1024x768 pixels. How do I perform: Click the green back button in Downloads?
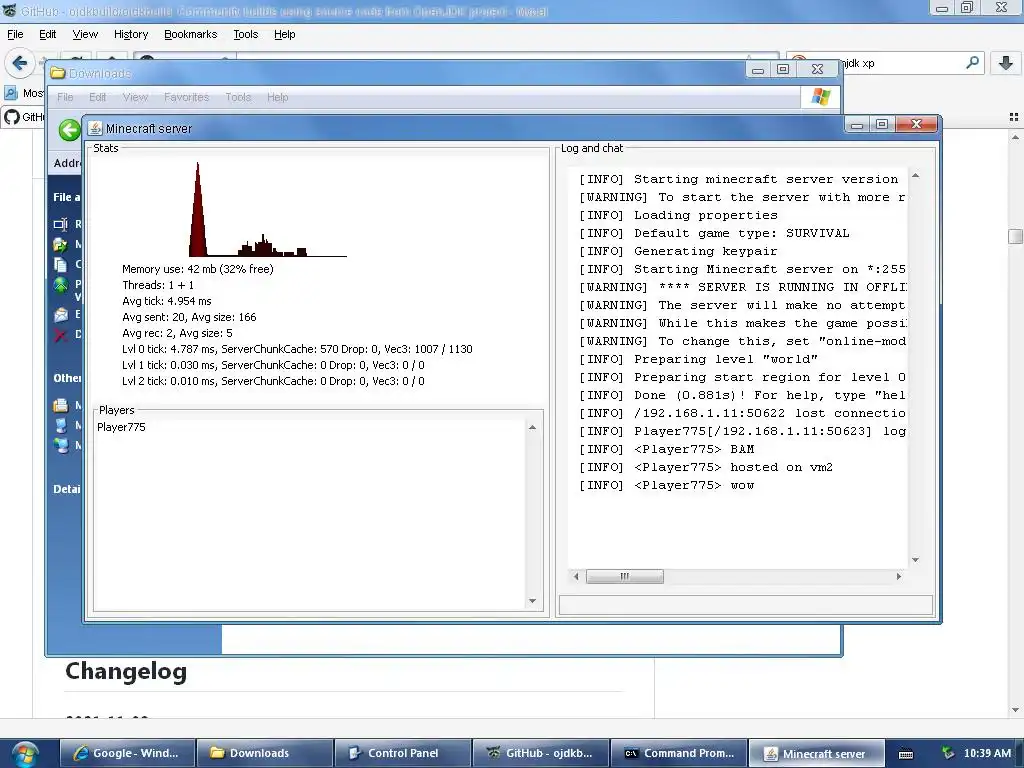click(x=69, y=130)
